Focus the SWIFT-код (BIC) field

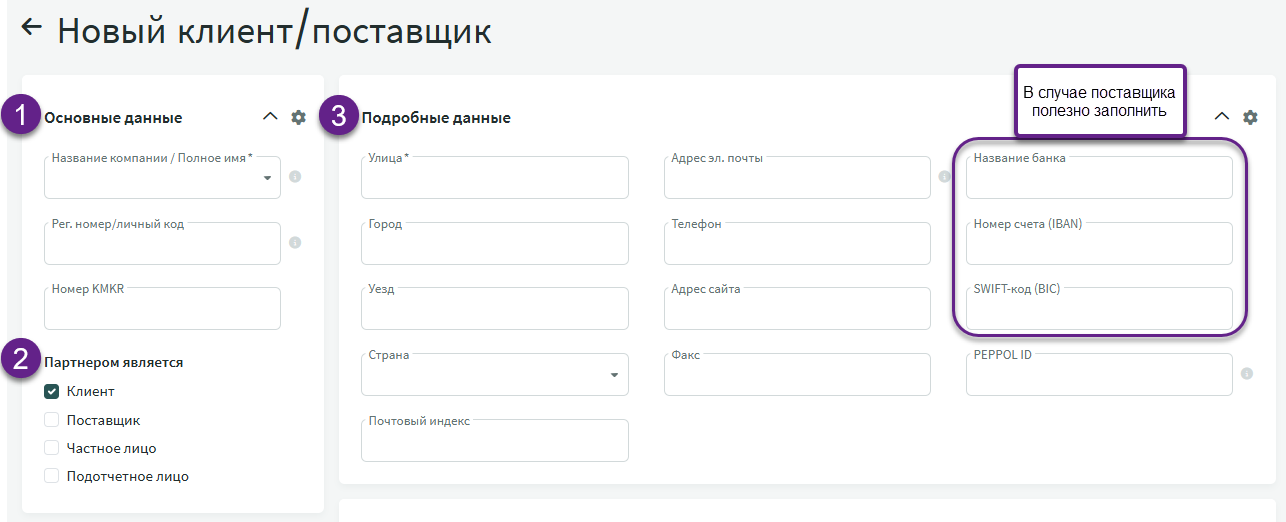[x=1098, y=311]
